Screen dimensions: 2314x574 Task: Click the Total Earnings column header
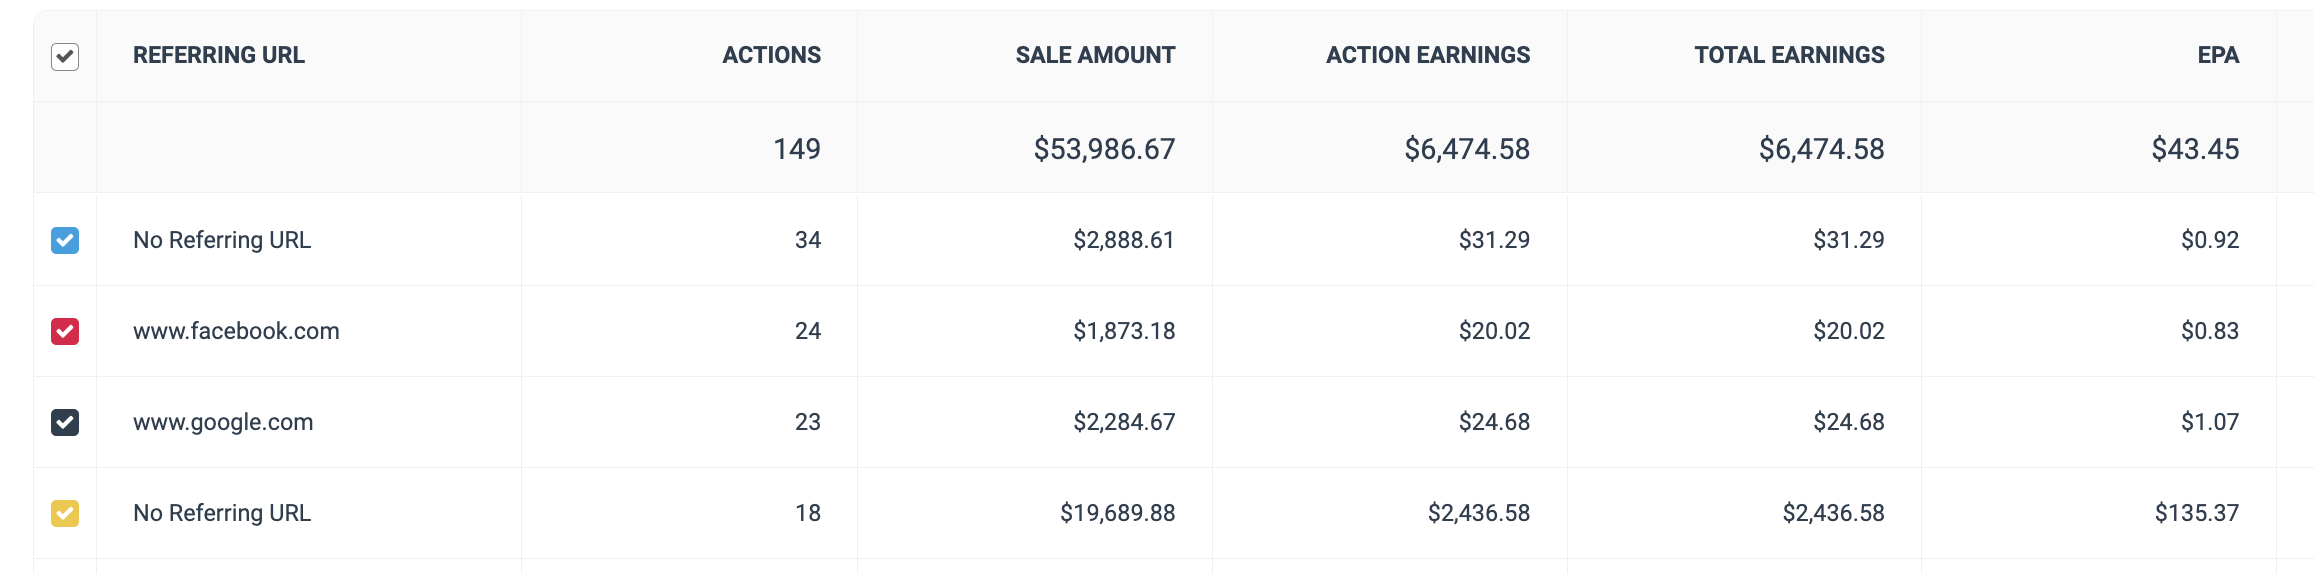tap(1788, 56)
